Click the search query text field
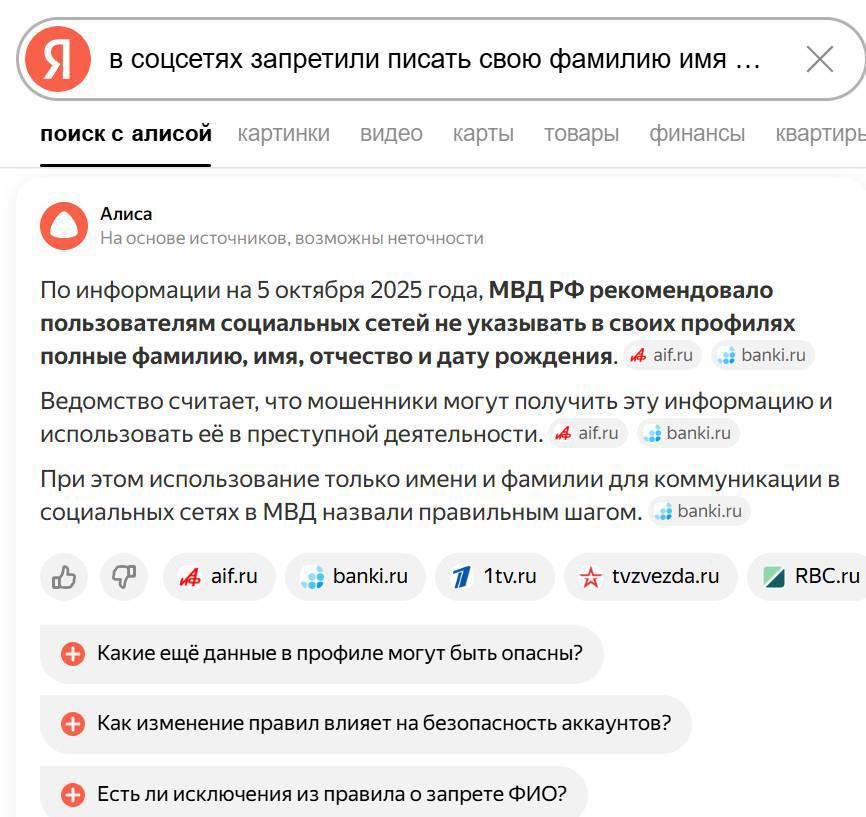 435,60
